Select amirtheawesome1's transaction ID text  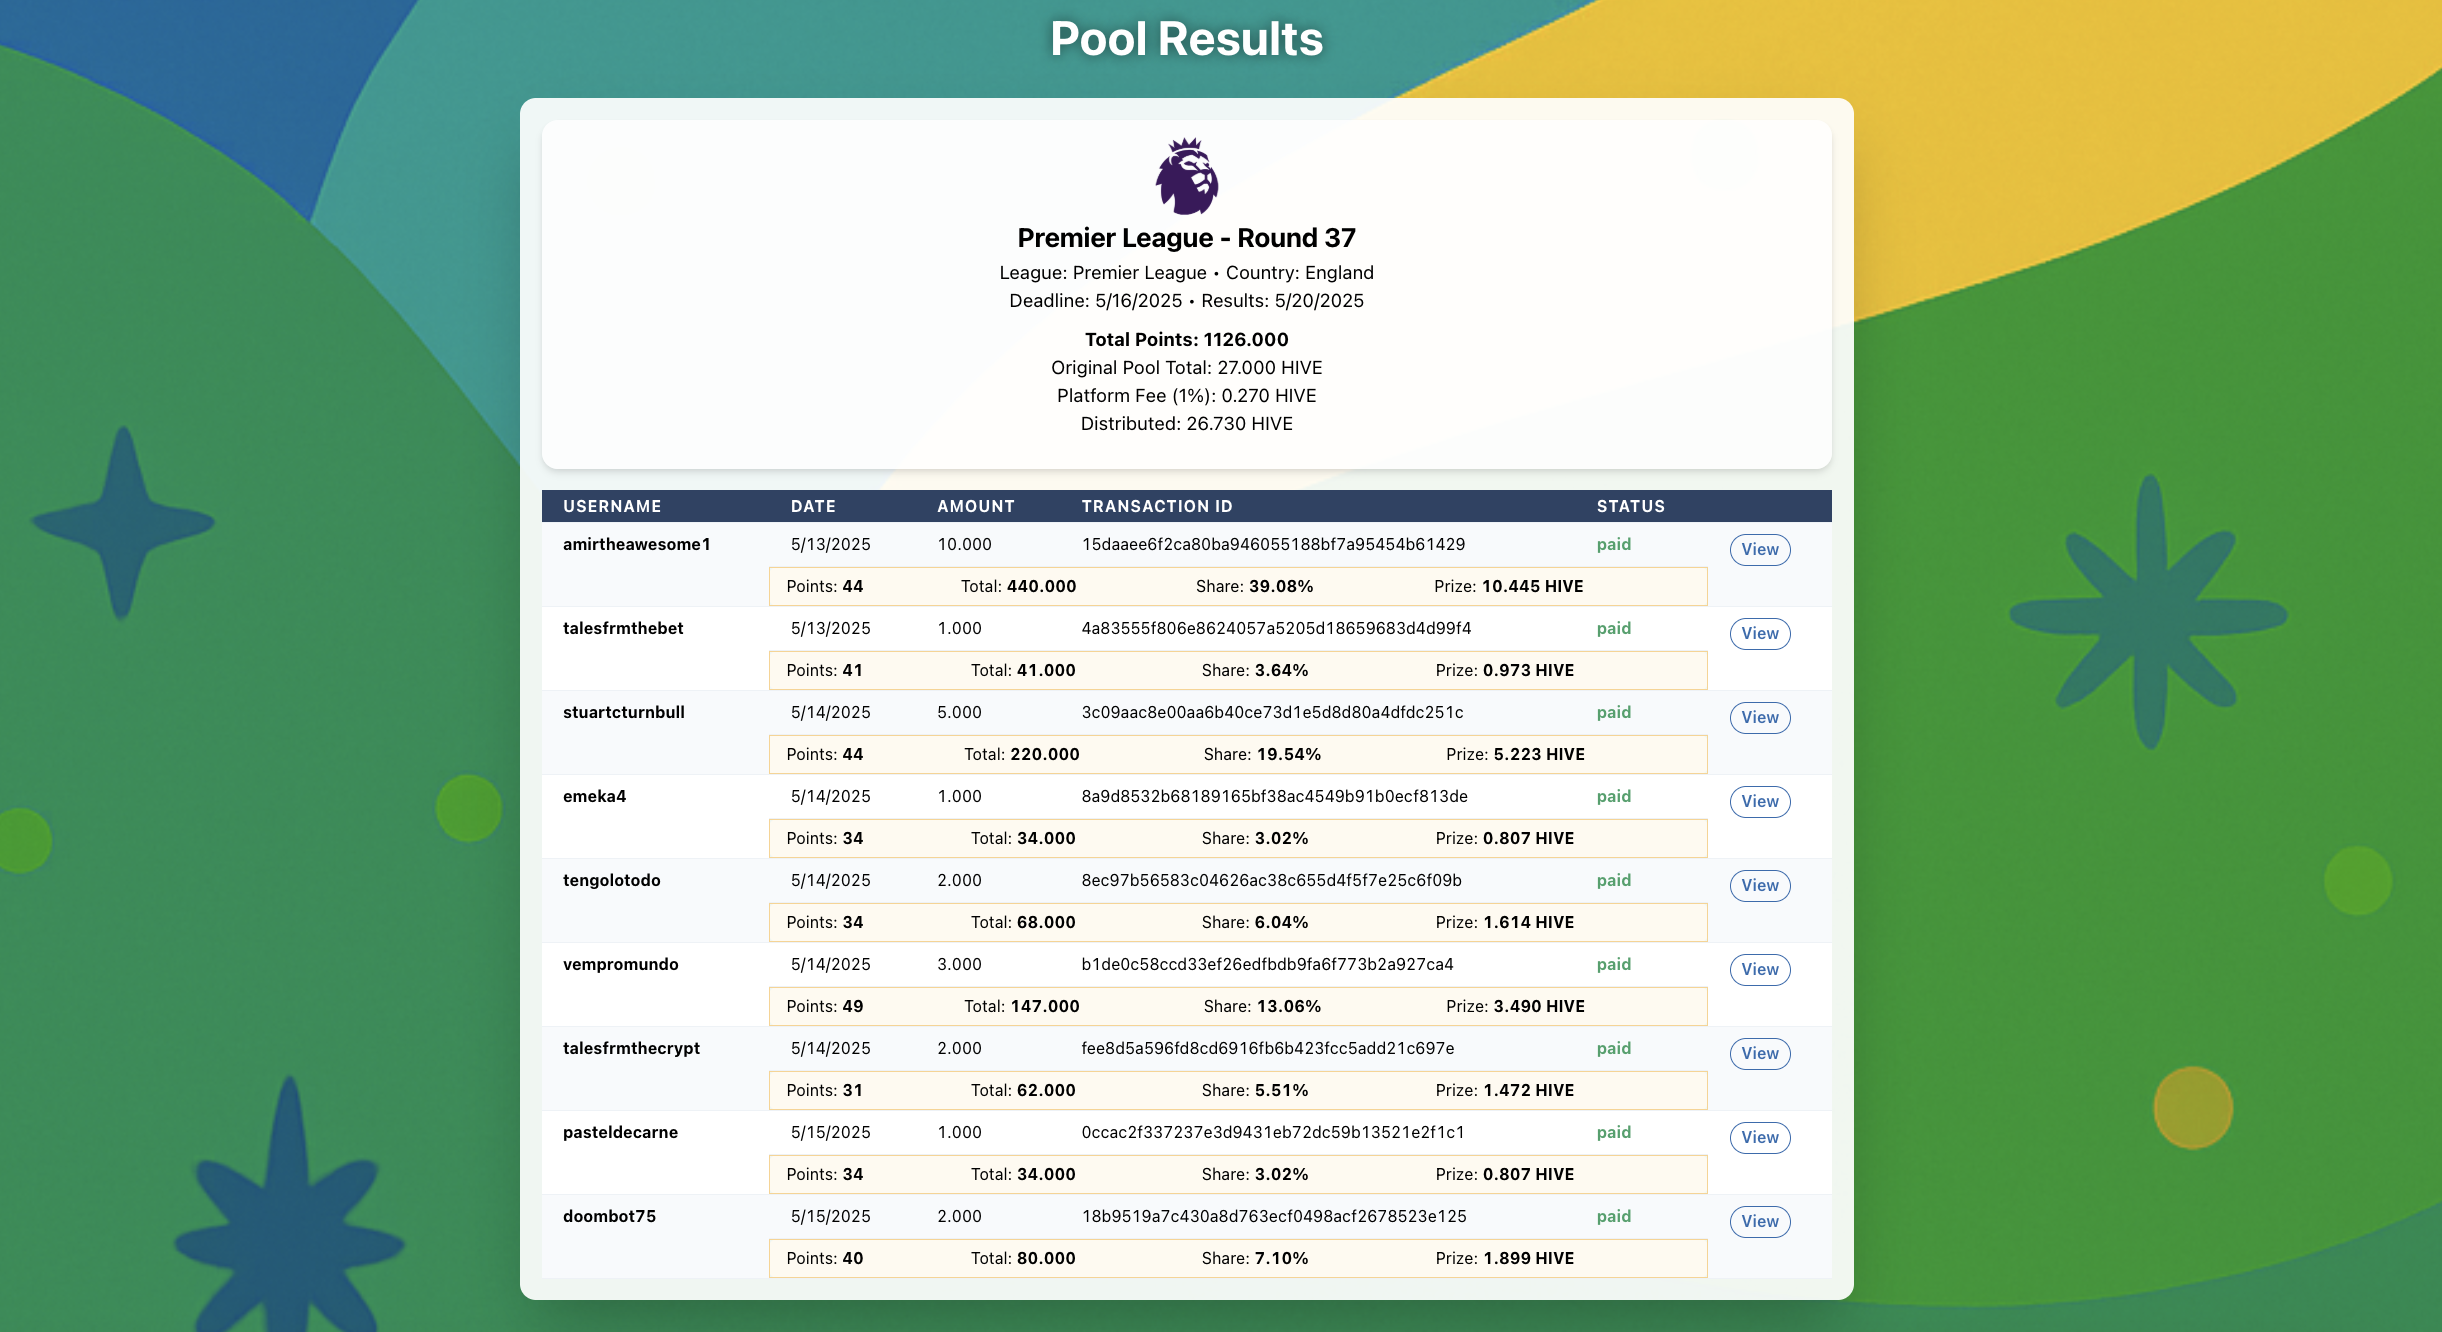[1273, 544]
